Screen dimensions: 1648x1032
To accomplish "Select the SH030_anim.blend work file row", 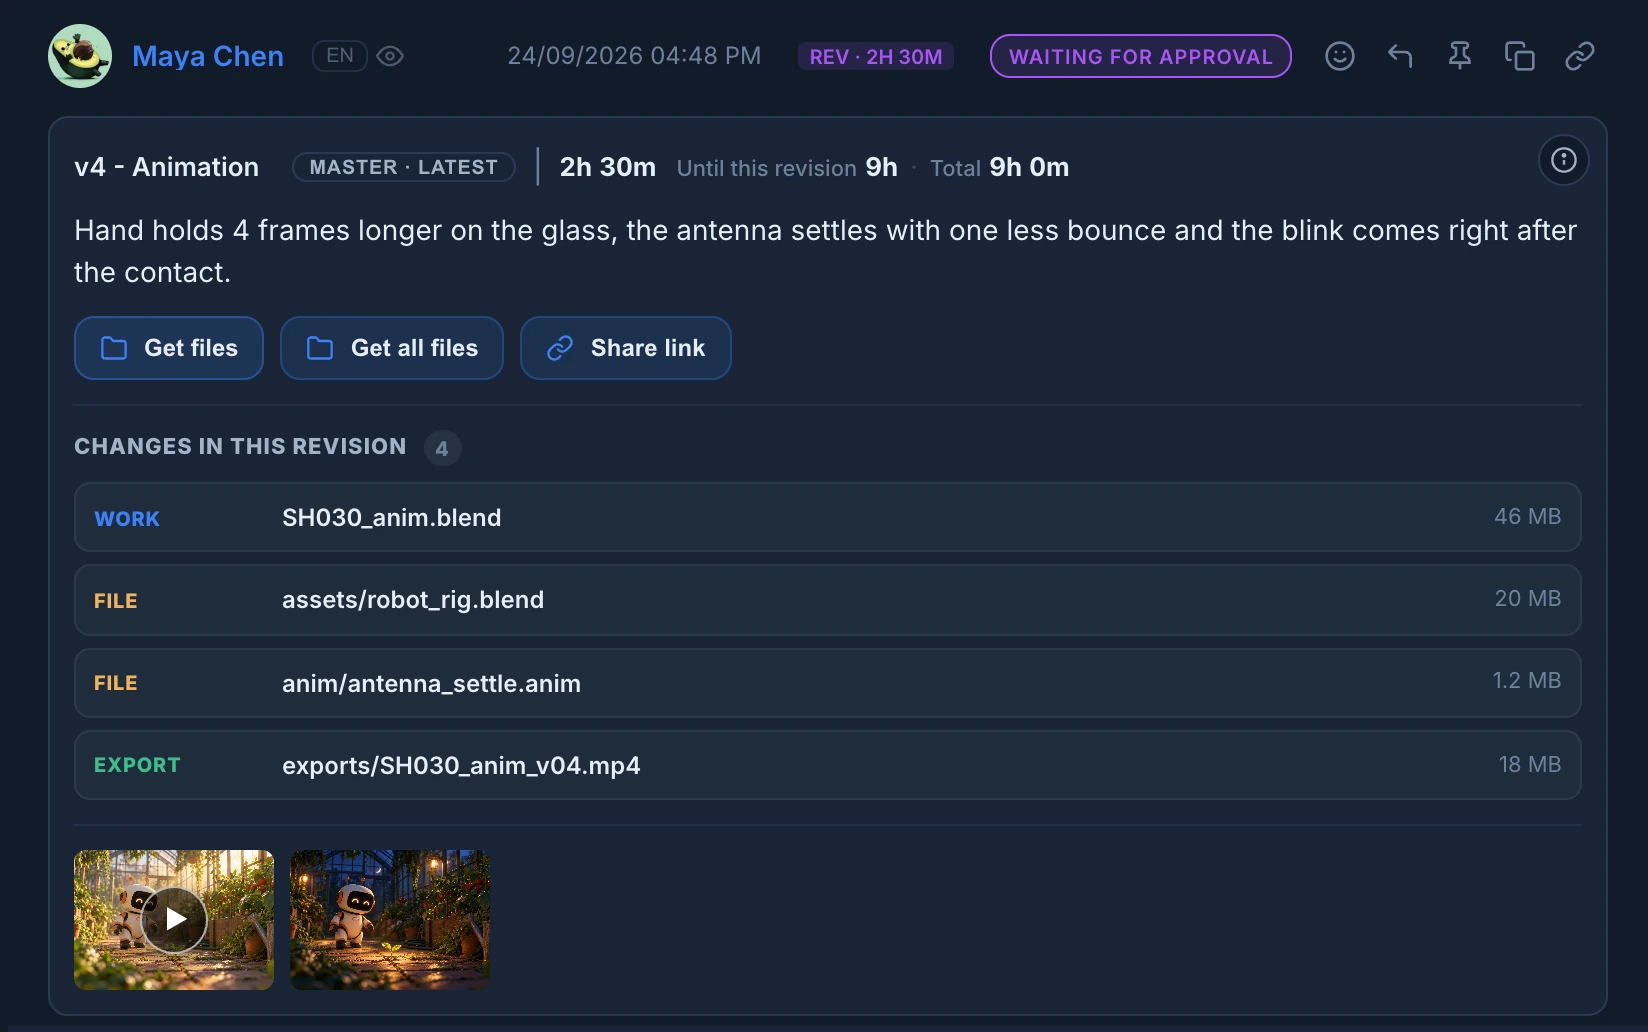I will pos(828,517).
